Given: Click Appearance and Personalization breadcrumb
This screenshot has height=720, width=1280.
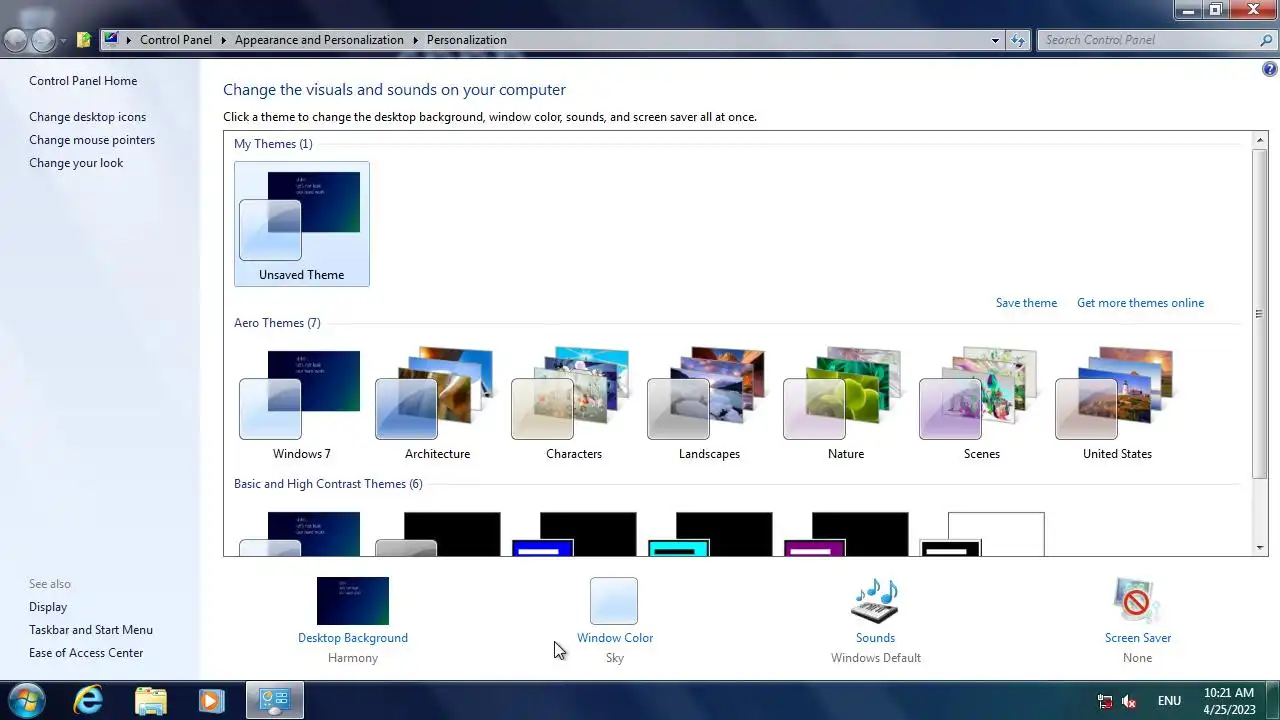Looking at the screenshot, I should [319, 40].
